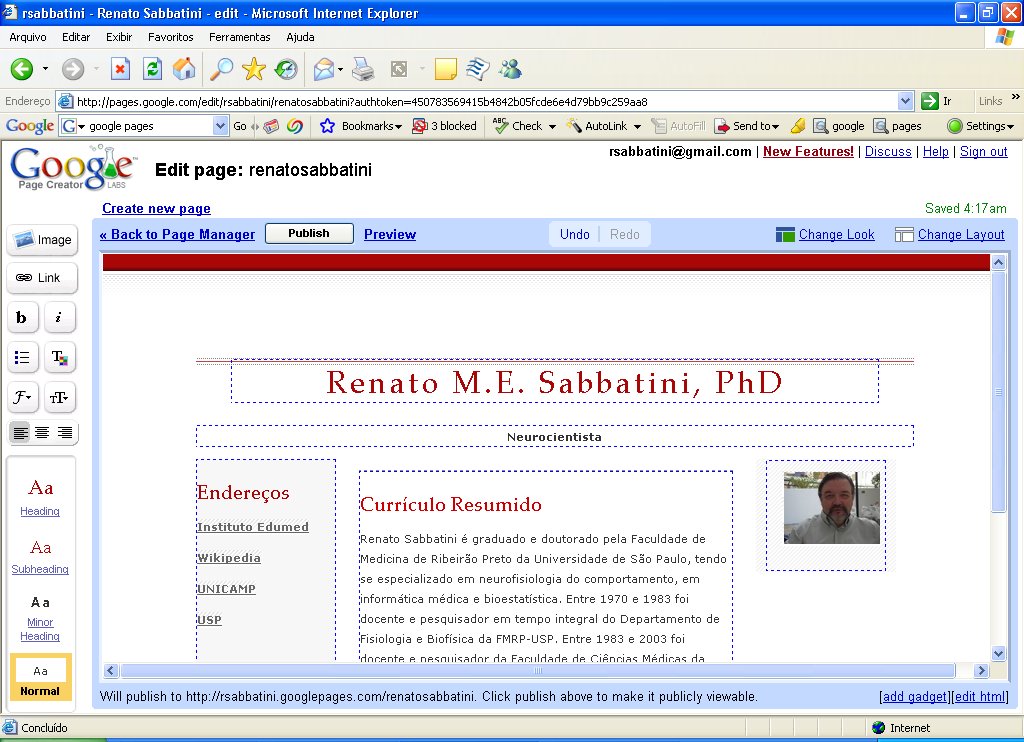Click the Google toolbar Go button
This screenshot has width=1024, height=742.
(x=240, y=125)
